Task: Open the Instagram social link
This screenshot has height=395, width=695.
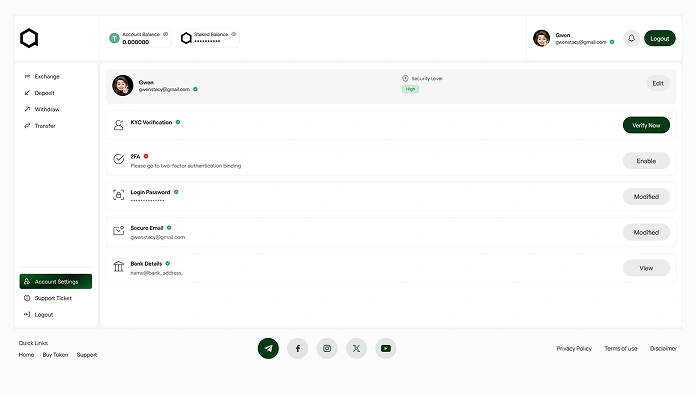Action: [327, 348]
